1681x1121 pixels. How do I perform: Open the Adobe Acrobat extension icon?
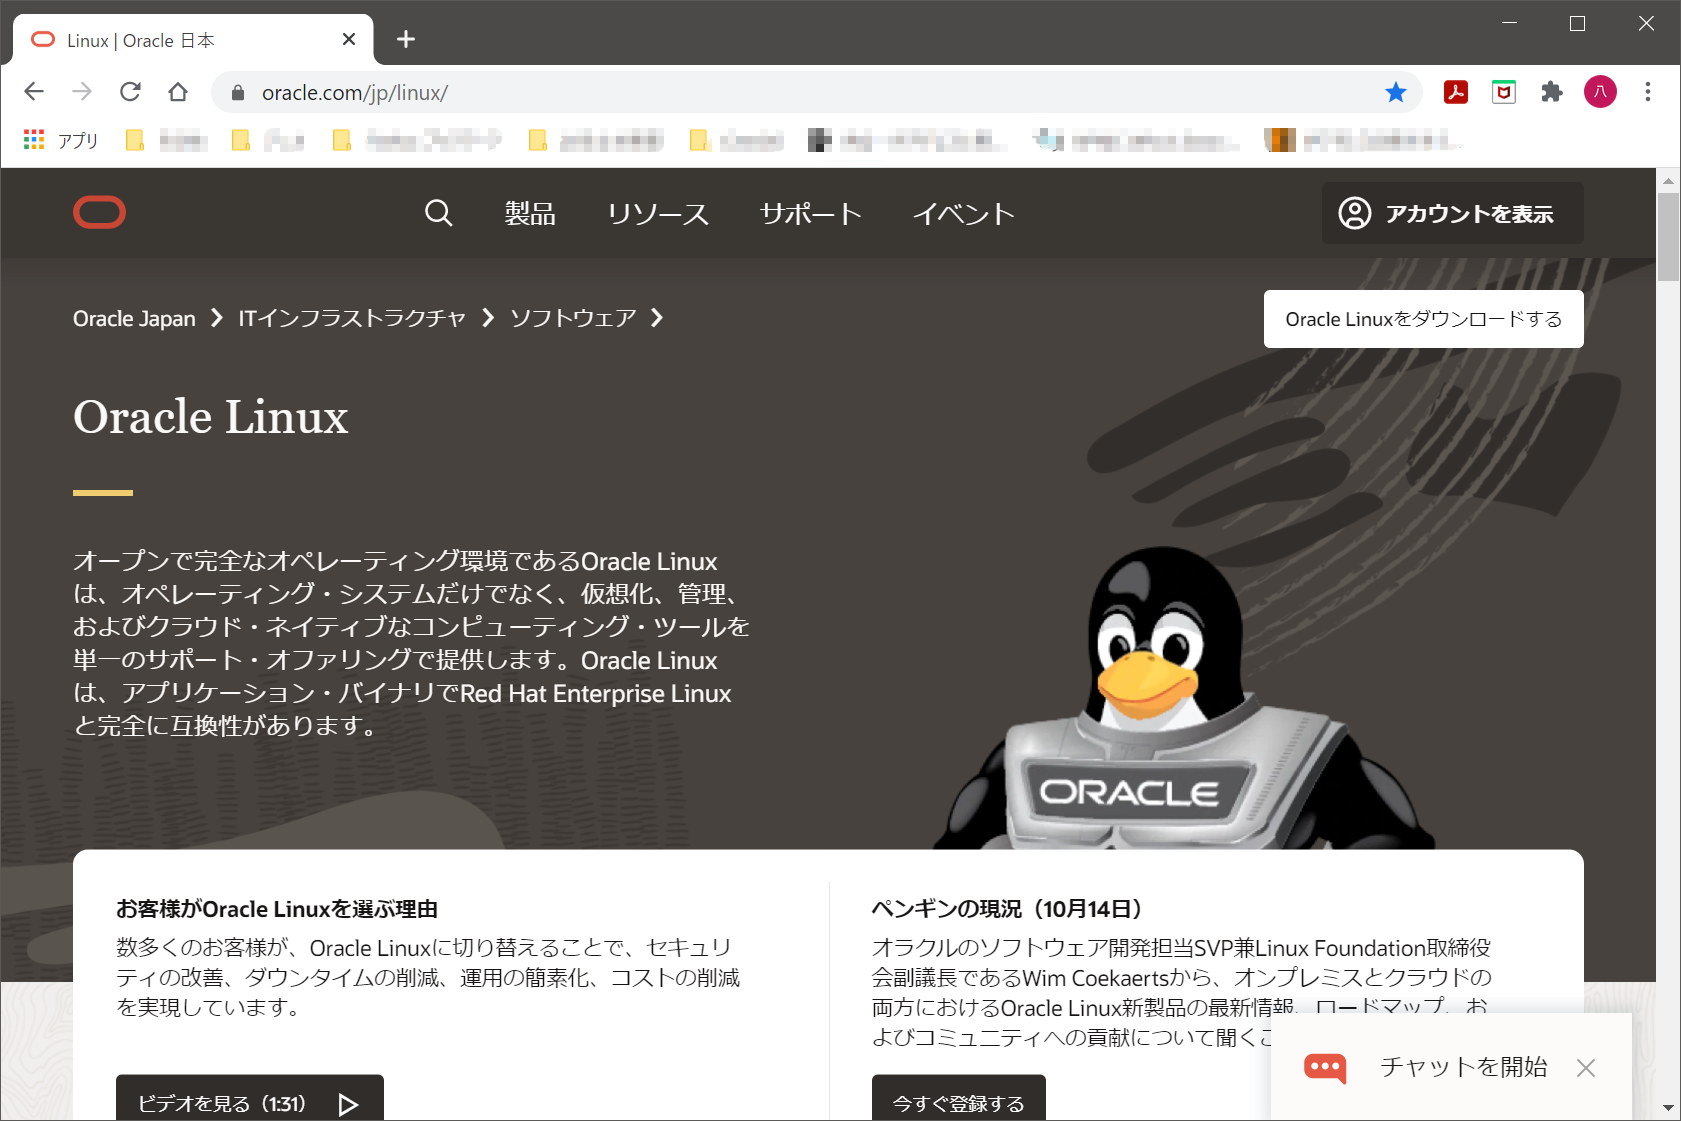[x=1456, y=92]
